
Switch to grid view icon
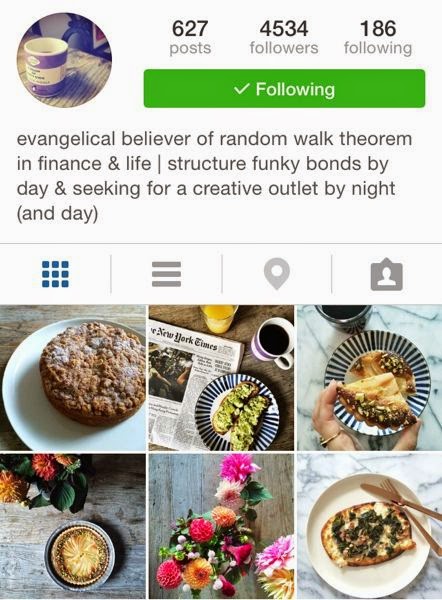click(55, 274)
